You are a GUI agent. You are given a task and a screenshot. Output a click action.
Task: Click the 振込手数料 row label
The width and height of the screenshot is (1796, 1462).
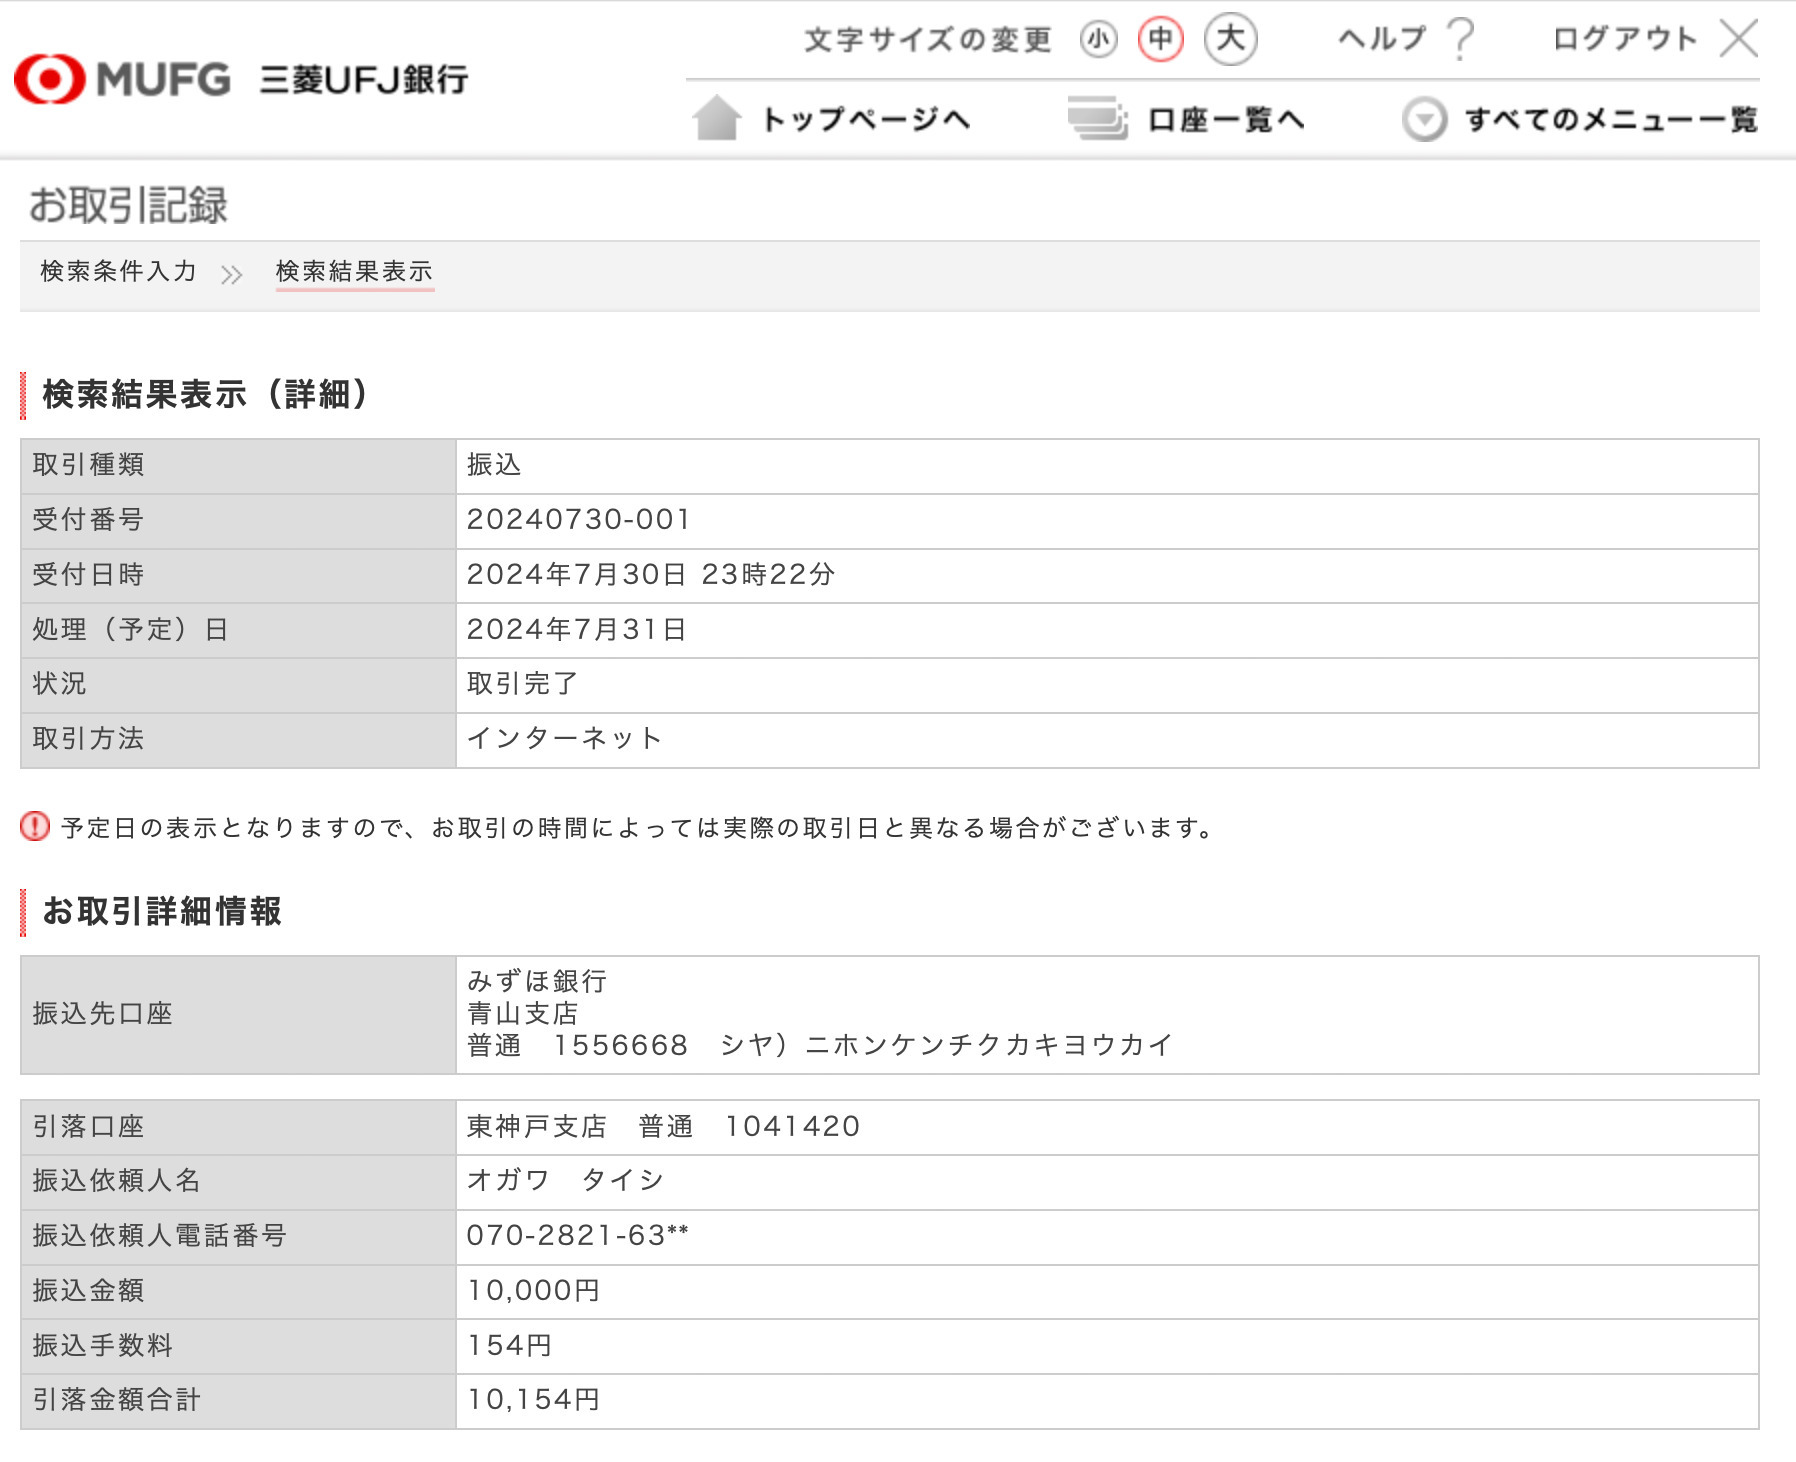(x=103, y=1346)
